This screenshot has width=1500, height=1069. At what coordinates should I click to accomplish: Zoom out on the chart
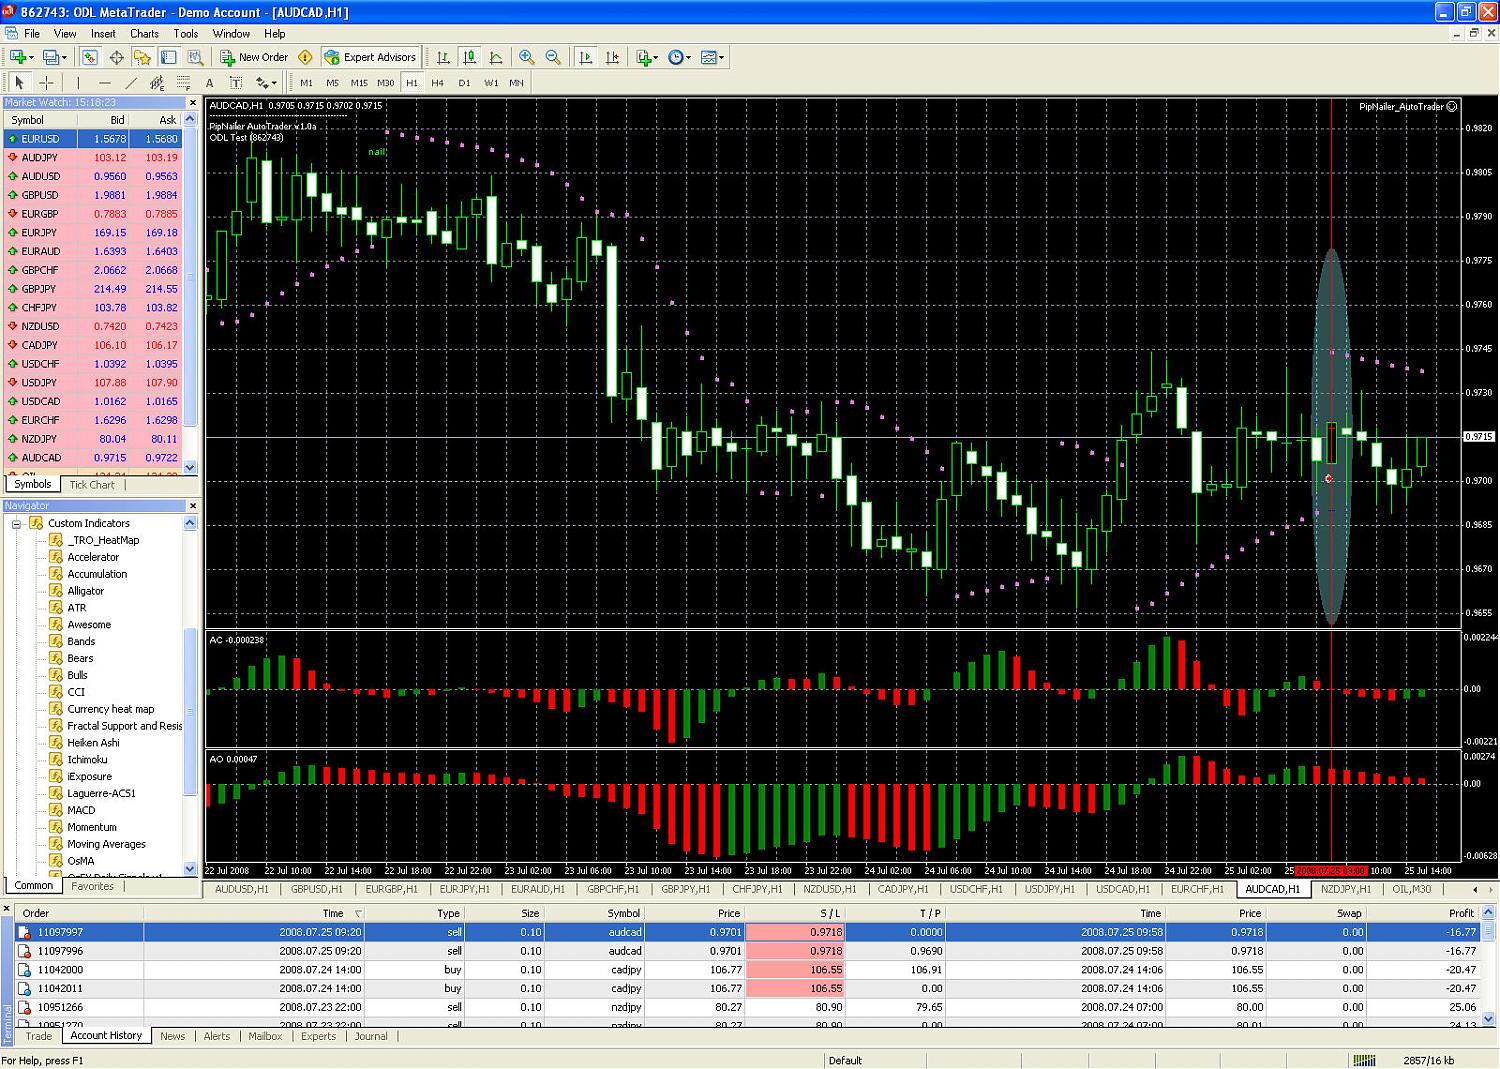pyautogui.click(x=553, y=57)
